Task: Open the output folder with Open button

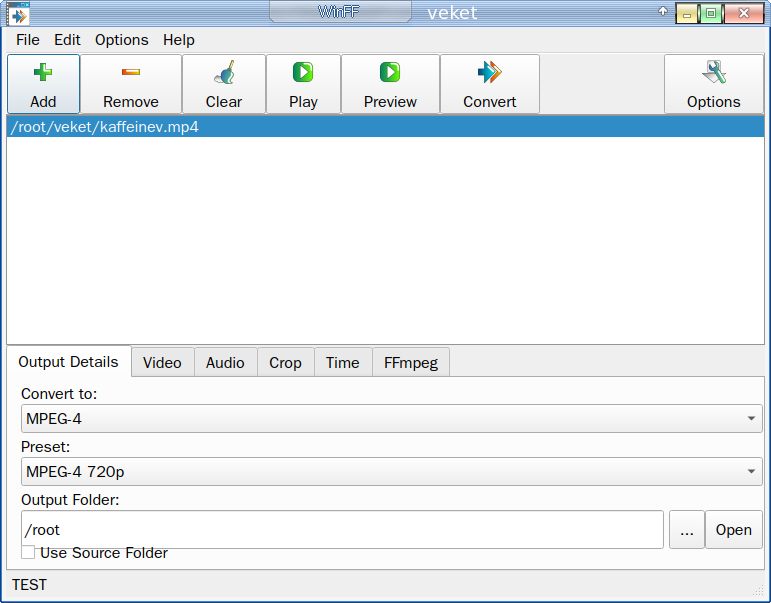Action: point(734,530)
